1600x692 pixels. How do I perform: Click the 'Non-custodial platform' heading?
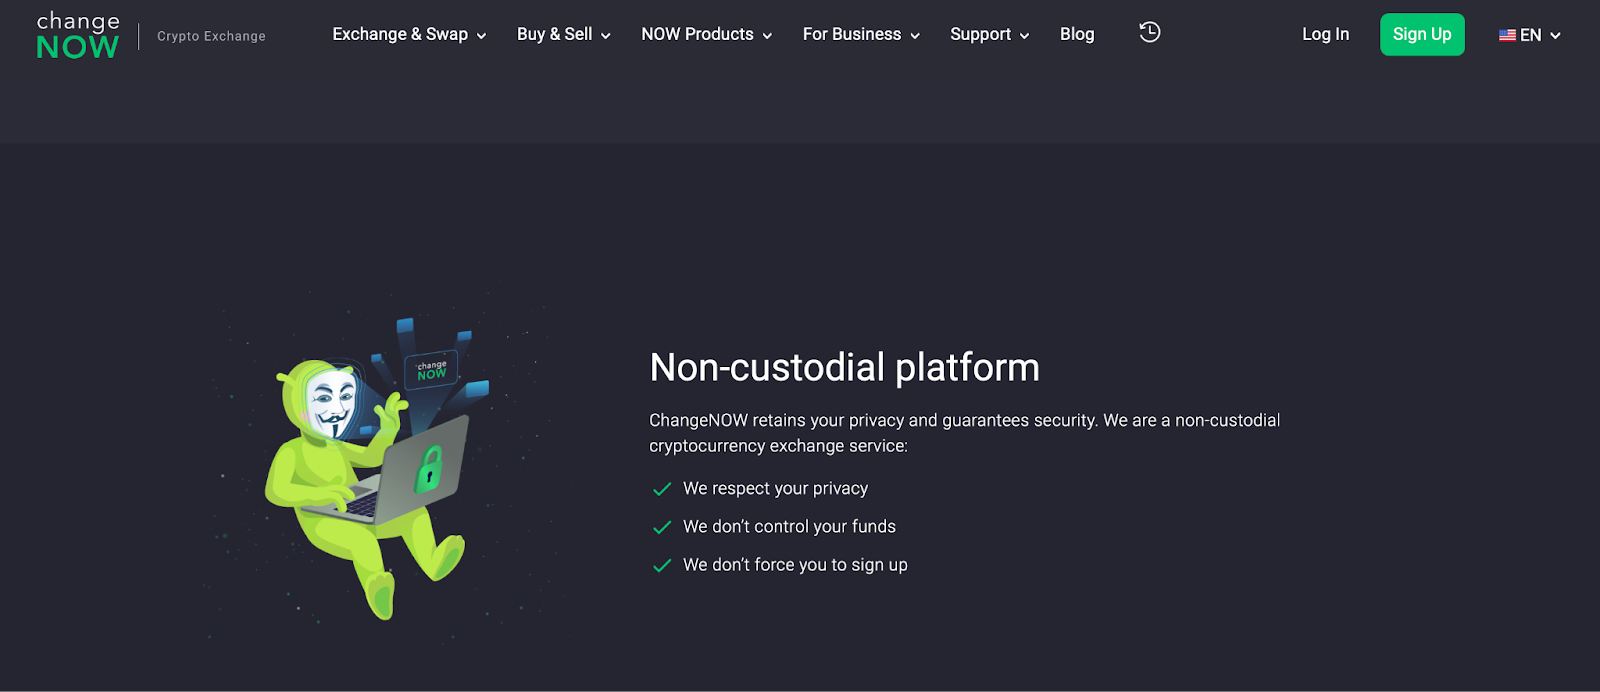pyautogui.click(x=844, y=367)
